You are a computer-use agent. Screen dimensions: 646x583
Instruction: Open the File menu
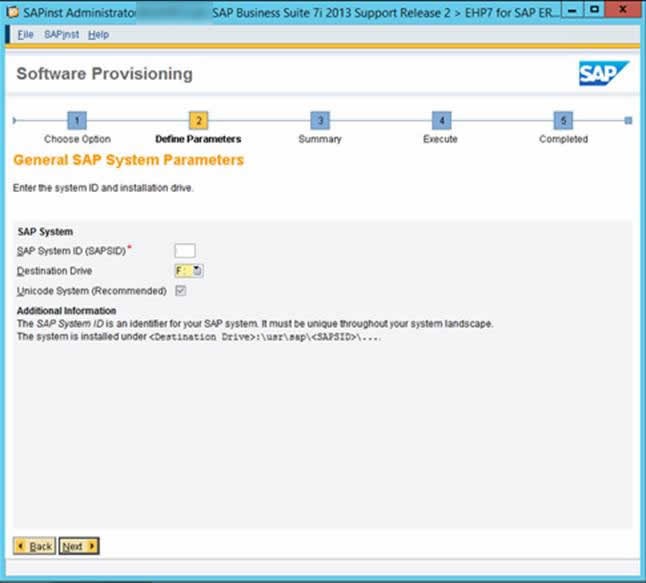(x=25, y=35)
